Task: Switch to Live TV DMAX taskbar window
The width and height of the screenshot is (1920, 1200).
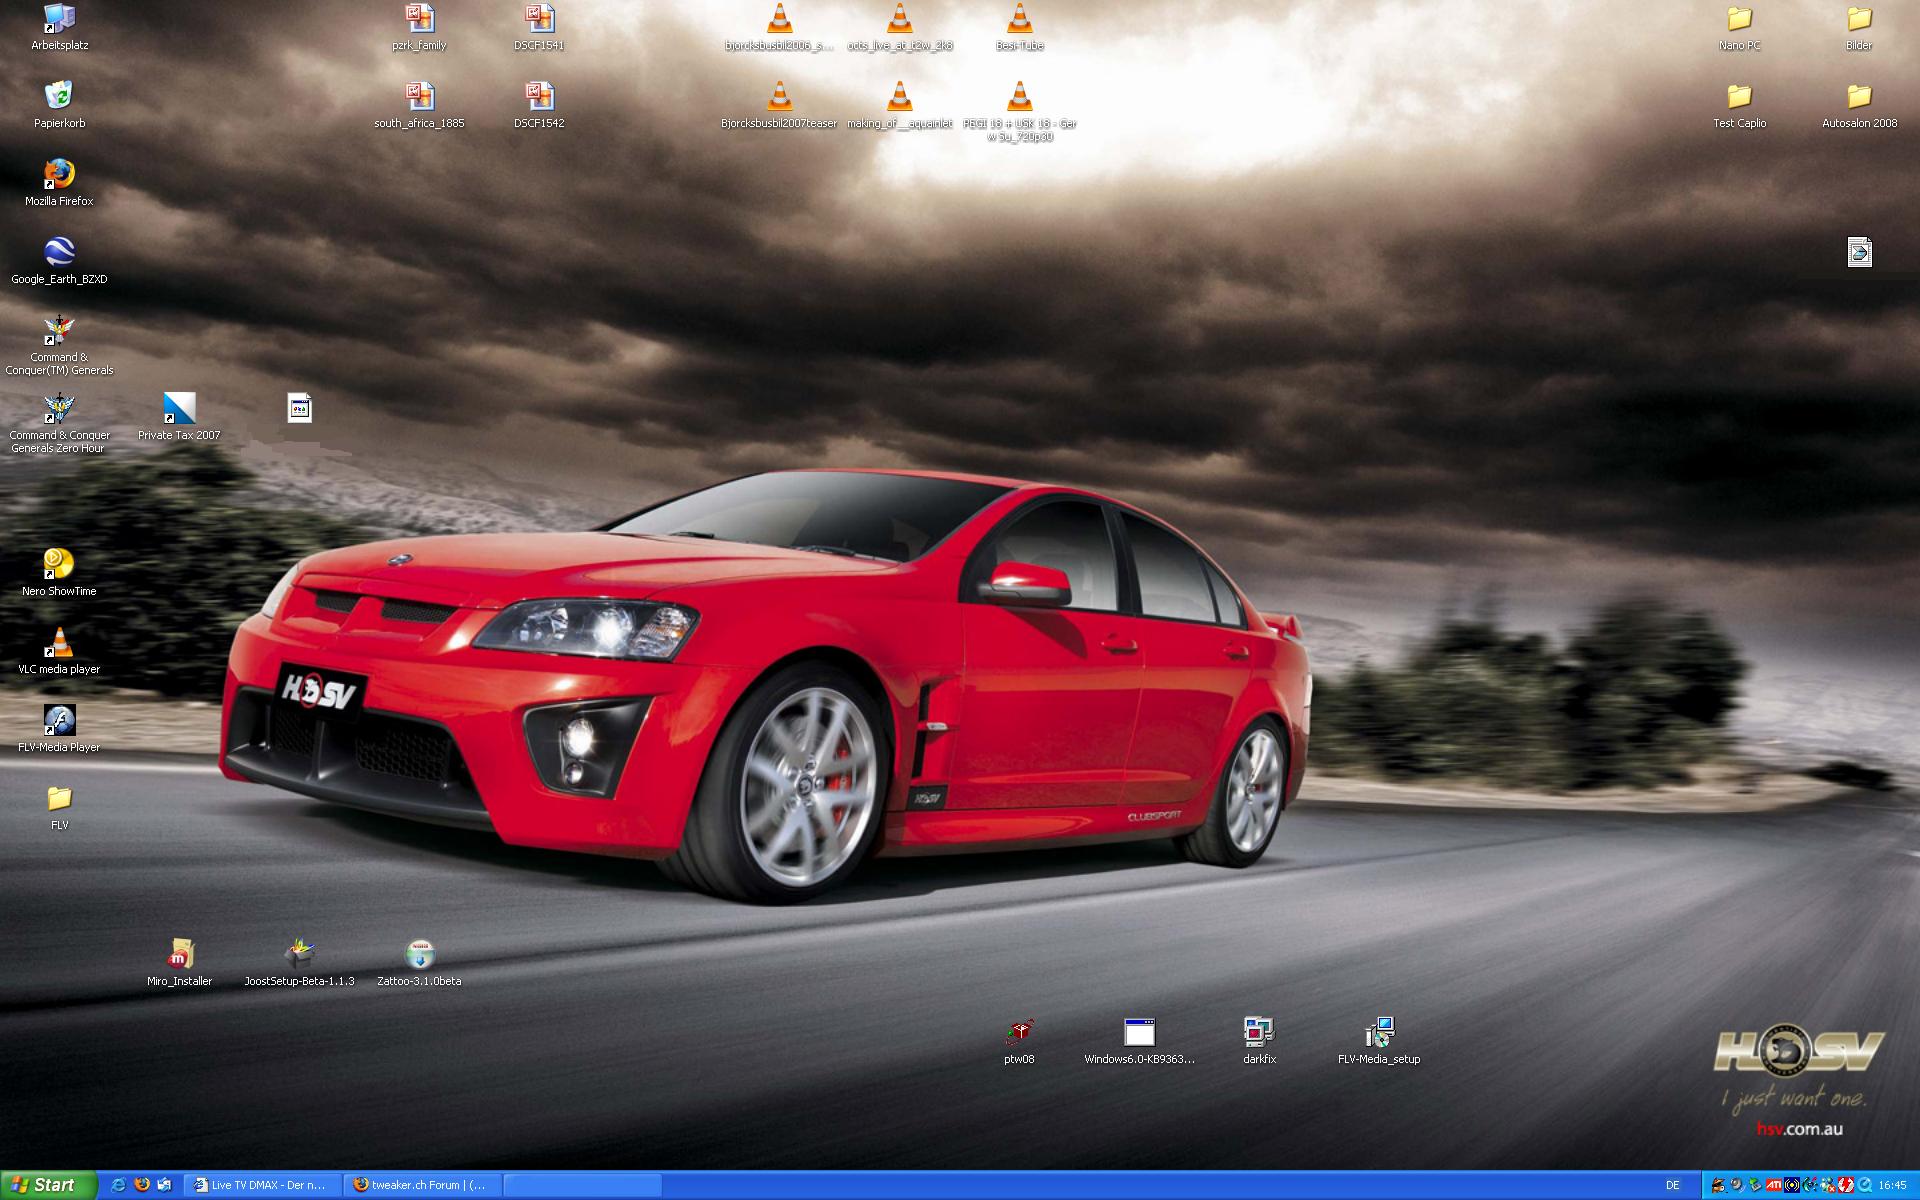Action: pos(262,1185)
